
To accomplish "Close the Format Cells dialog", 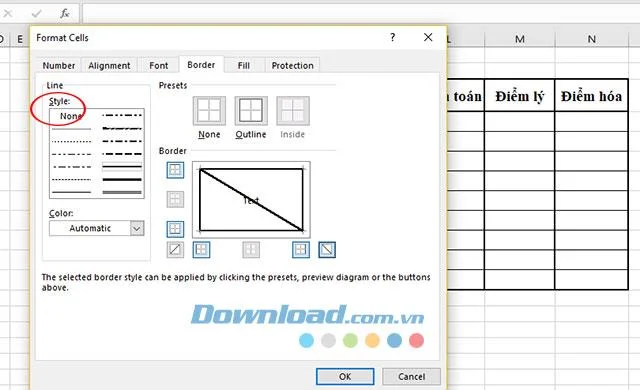I will (428, 38).
